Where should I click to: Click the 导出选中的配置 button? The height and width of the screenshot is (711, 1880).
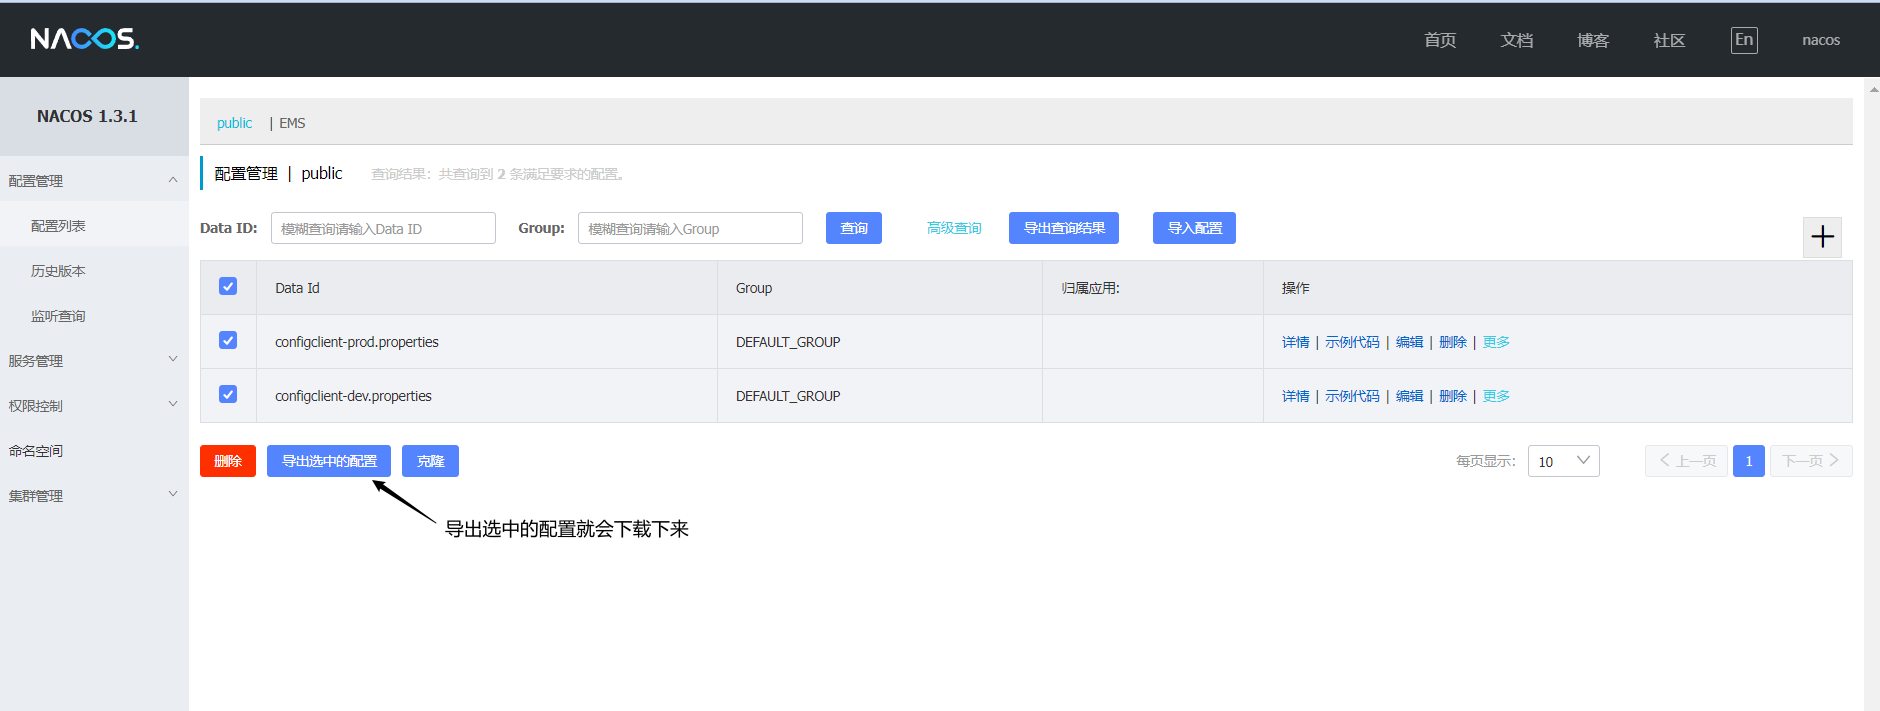(329, 461)
